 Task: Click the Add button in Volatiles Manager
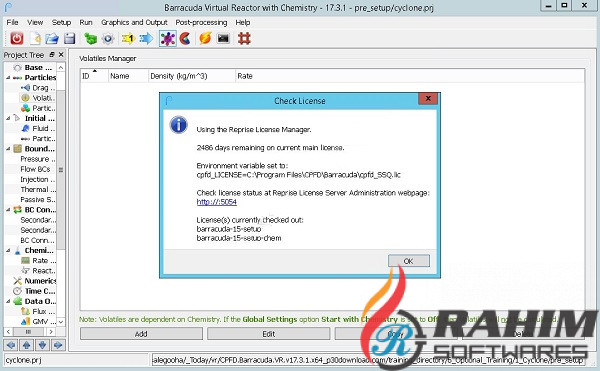(x=141, y=334)
